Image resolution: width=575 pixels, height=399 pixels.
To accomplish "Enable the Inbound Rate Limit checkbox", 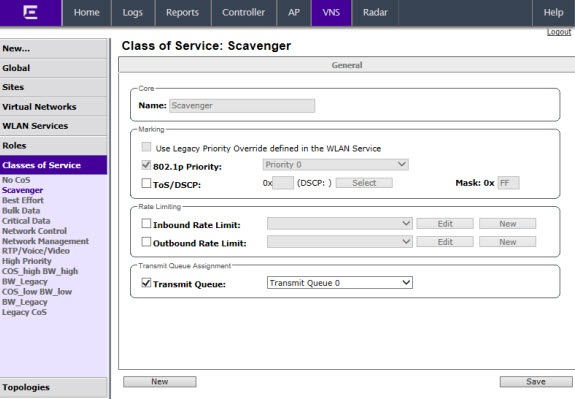I will [x=146, y=223].
